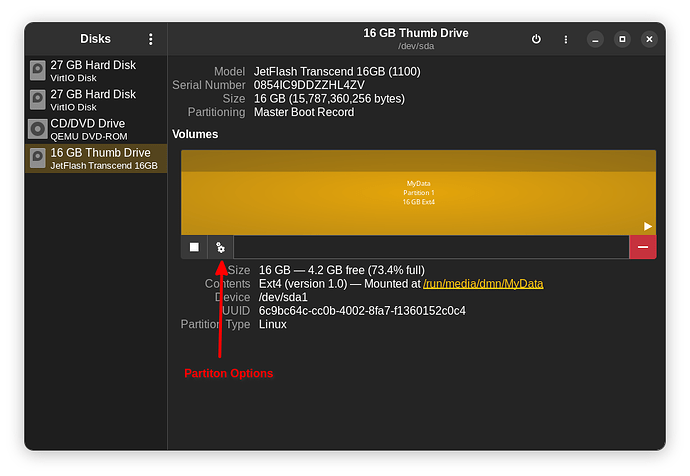Select the CD/DVD Drive entry

96,129
